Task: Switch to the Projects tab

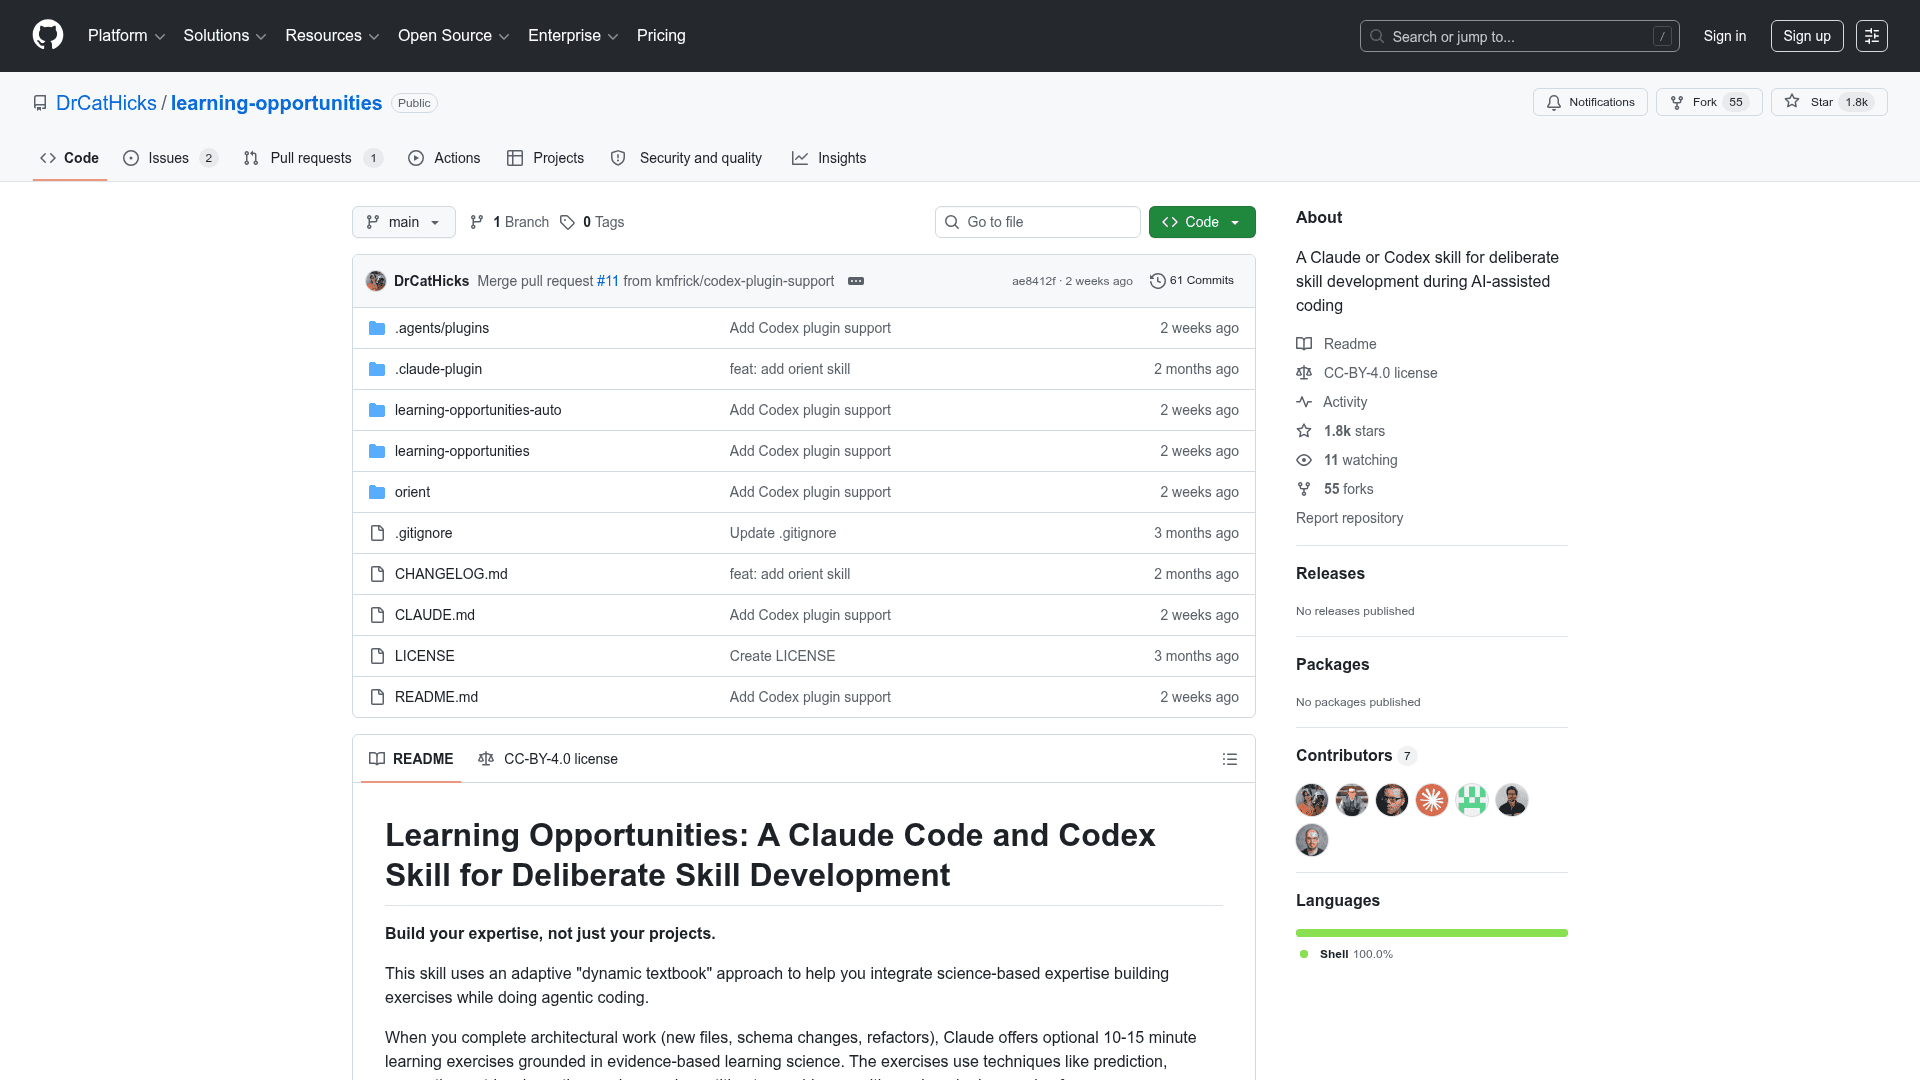Action: pos(545,158)
